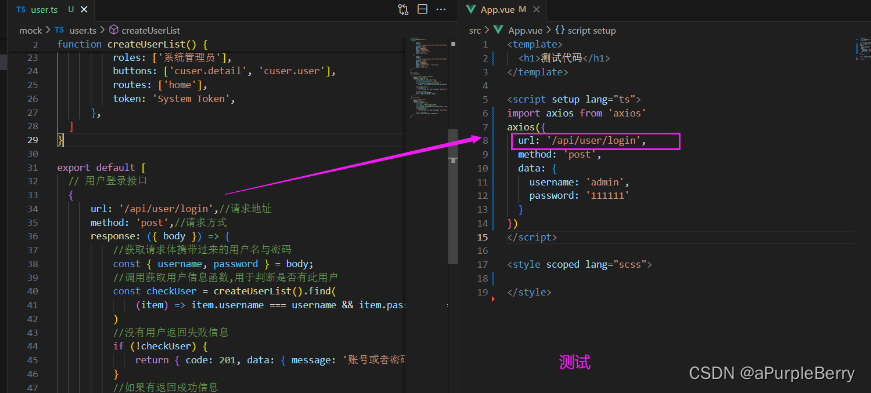Click the cube symbol icon beside createUserList breadcrumb
The width and height of the screenshot is (871, 393).
coord(114,31)
